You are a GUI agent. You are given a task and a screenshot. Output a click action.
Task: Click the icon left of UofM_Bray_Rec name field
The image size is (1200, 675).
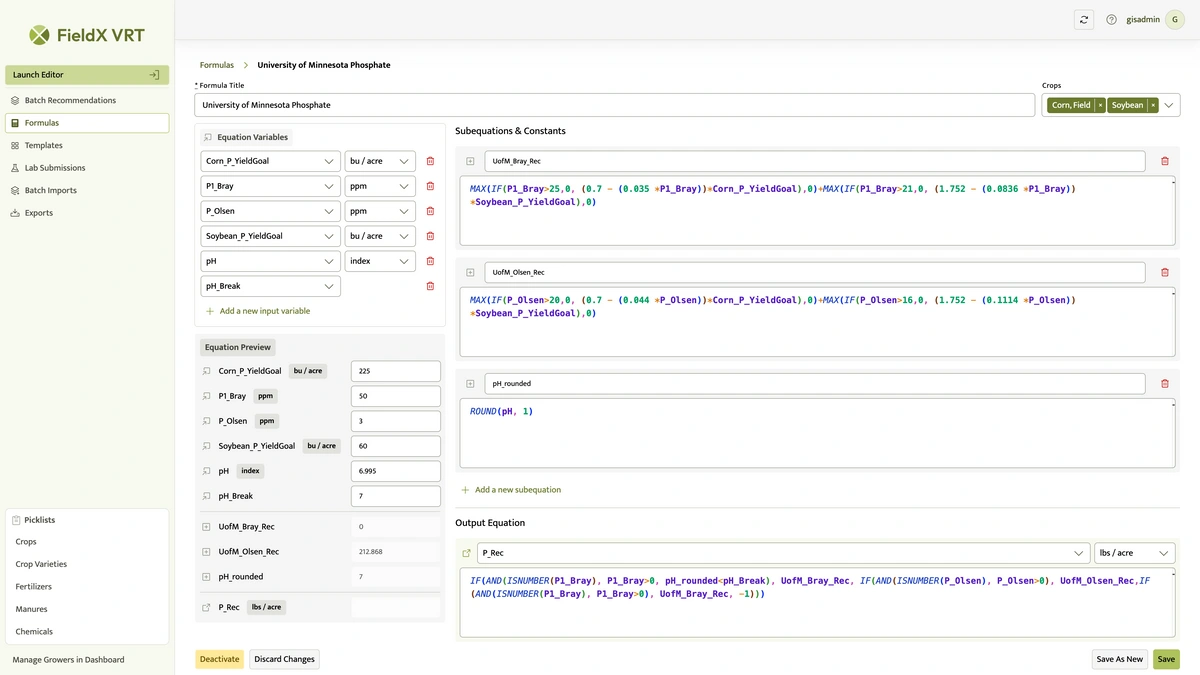[470, 161]
